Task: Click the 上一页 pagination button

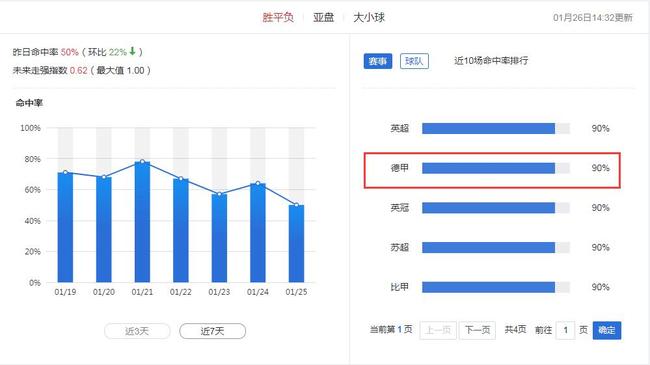Action: [x=438, y=330]
